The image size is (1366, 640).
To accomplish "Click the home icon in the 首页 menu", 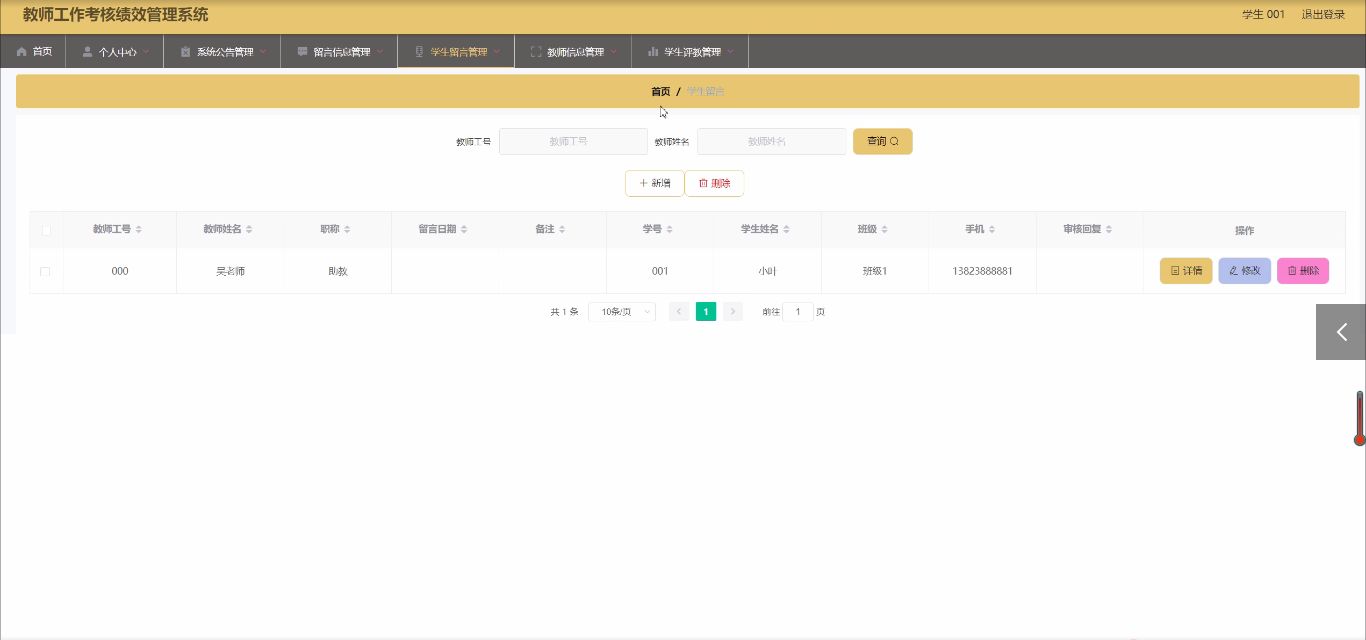I will pos(22,51).
